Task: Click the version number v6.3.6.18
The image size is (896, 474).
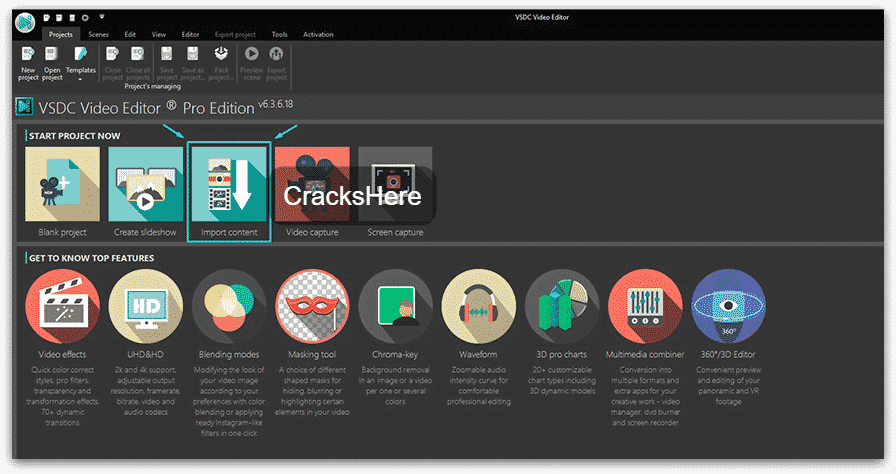Action: (275, 104)
